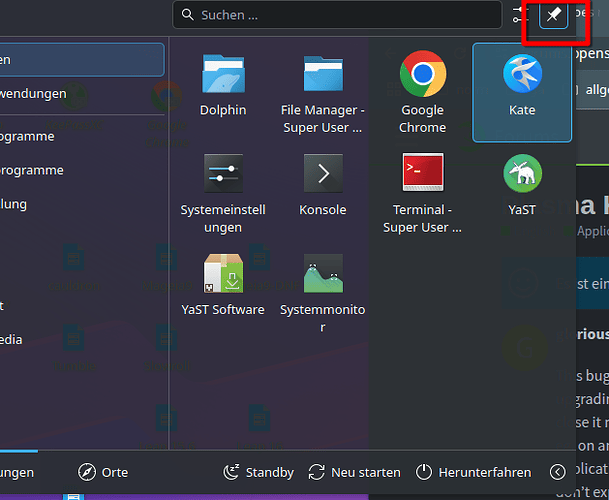This screenshot has height=500, width=609.
Task: Put the computer in Standby
Action: (258, 472)
